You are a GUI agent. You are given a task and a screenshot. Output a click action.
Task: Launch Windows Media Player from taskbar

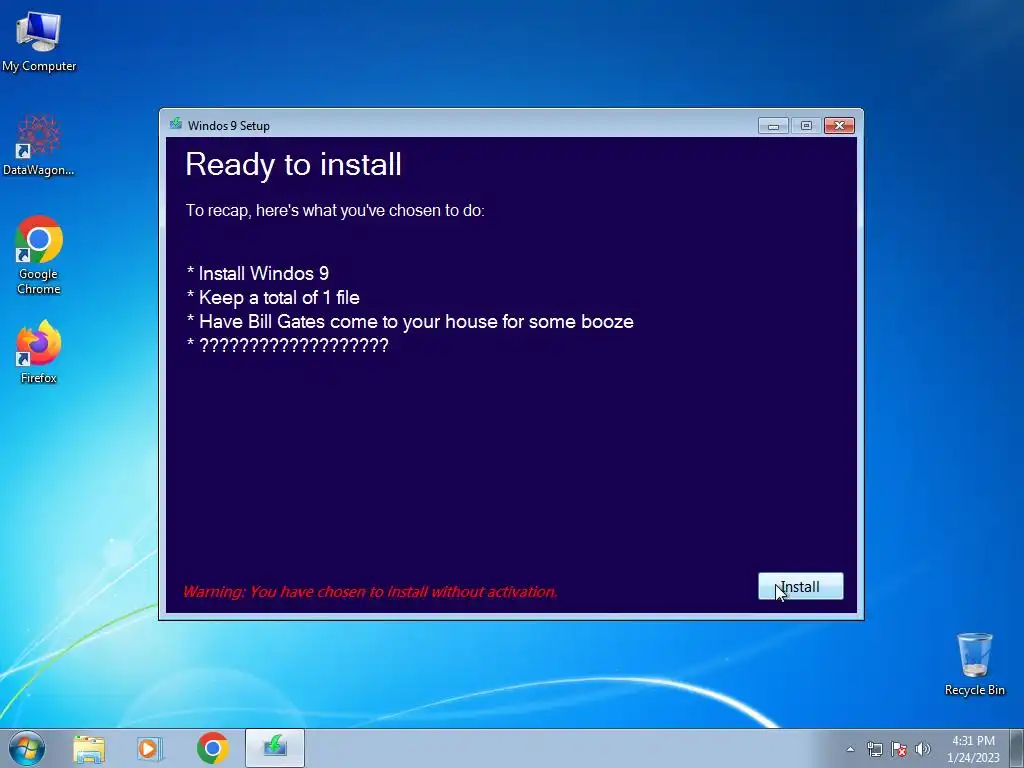coord(150,748)
